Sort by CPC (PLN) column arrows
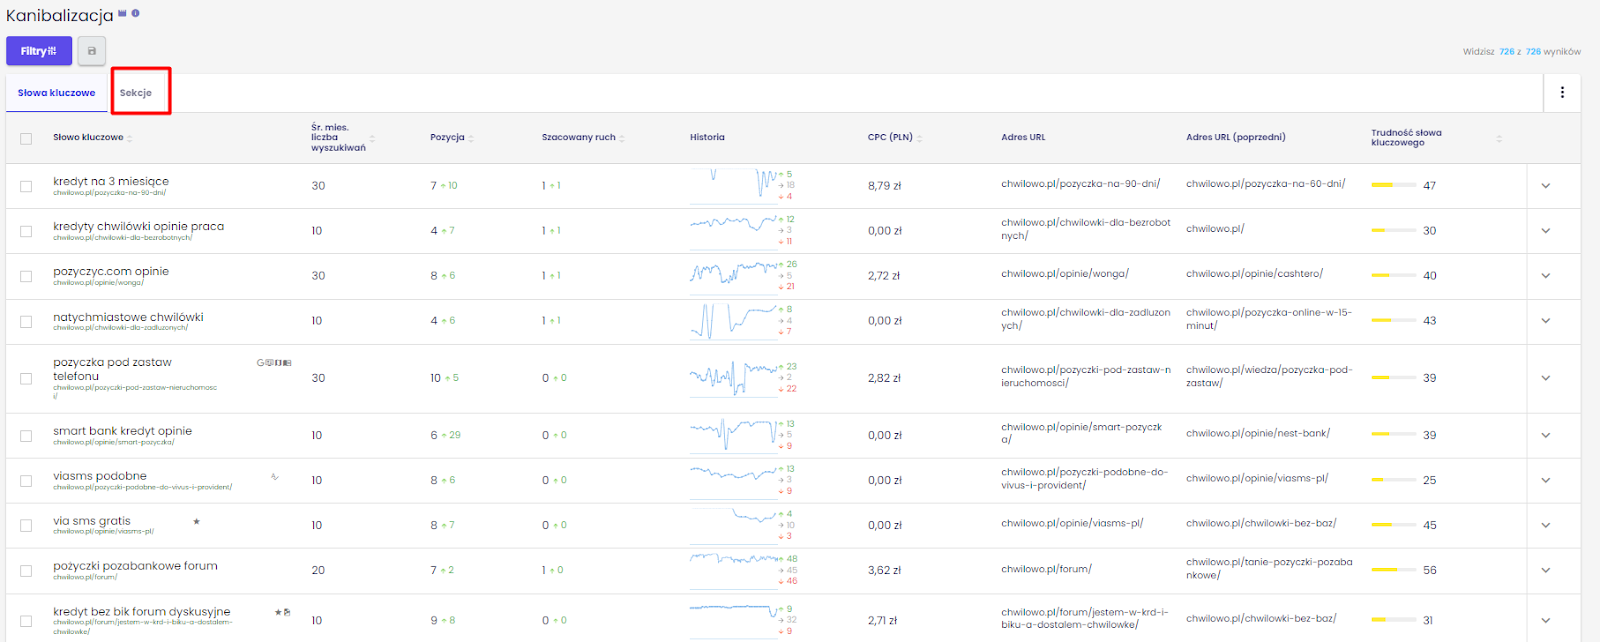The width and height of the screenshot is (1600, 642). pyautogui.click(x=920, y=138)
